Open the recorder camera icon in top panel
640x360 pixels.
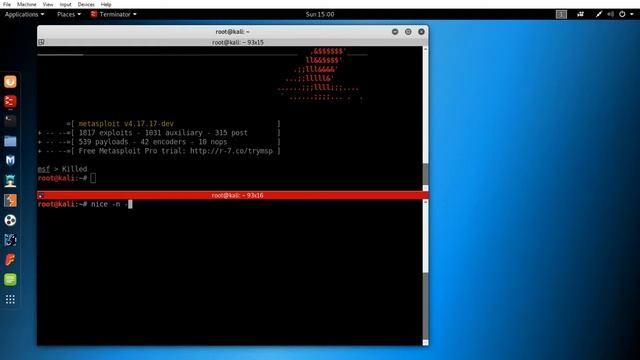(580, 14)
